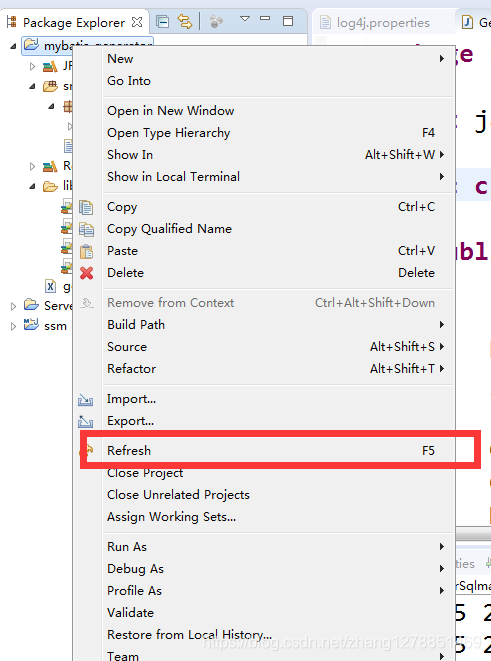Open Show in Local Terminal submenu
The image size is (491, 661).
tap(278, 177)
